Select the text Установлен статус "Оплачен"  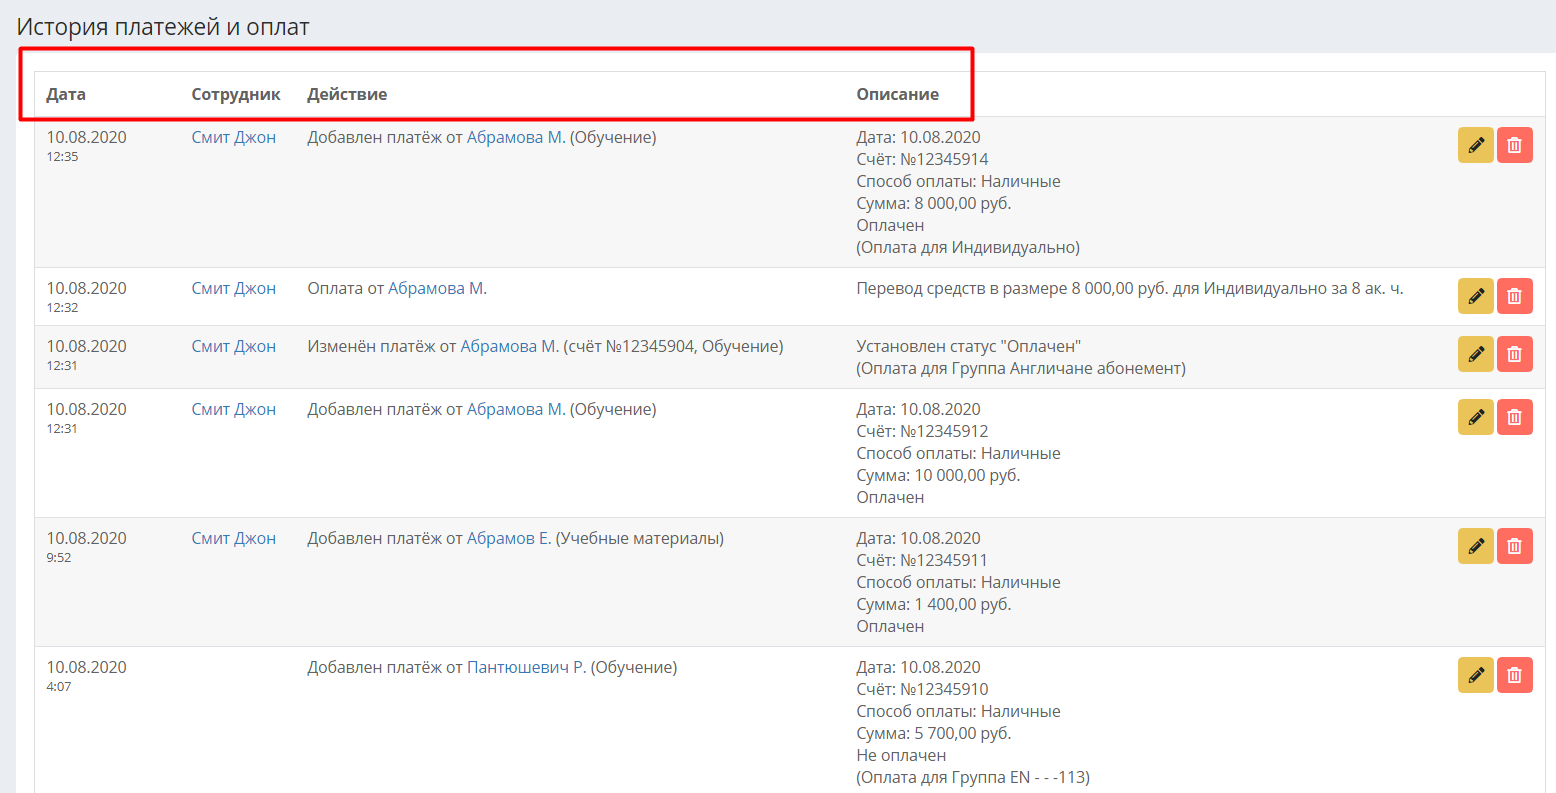pos(969,347)
